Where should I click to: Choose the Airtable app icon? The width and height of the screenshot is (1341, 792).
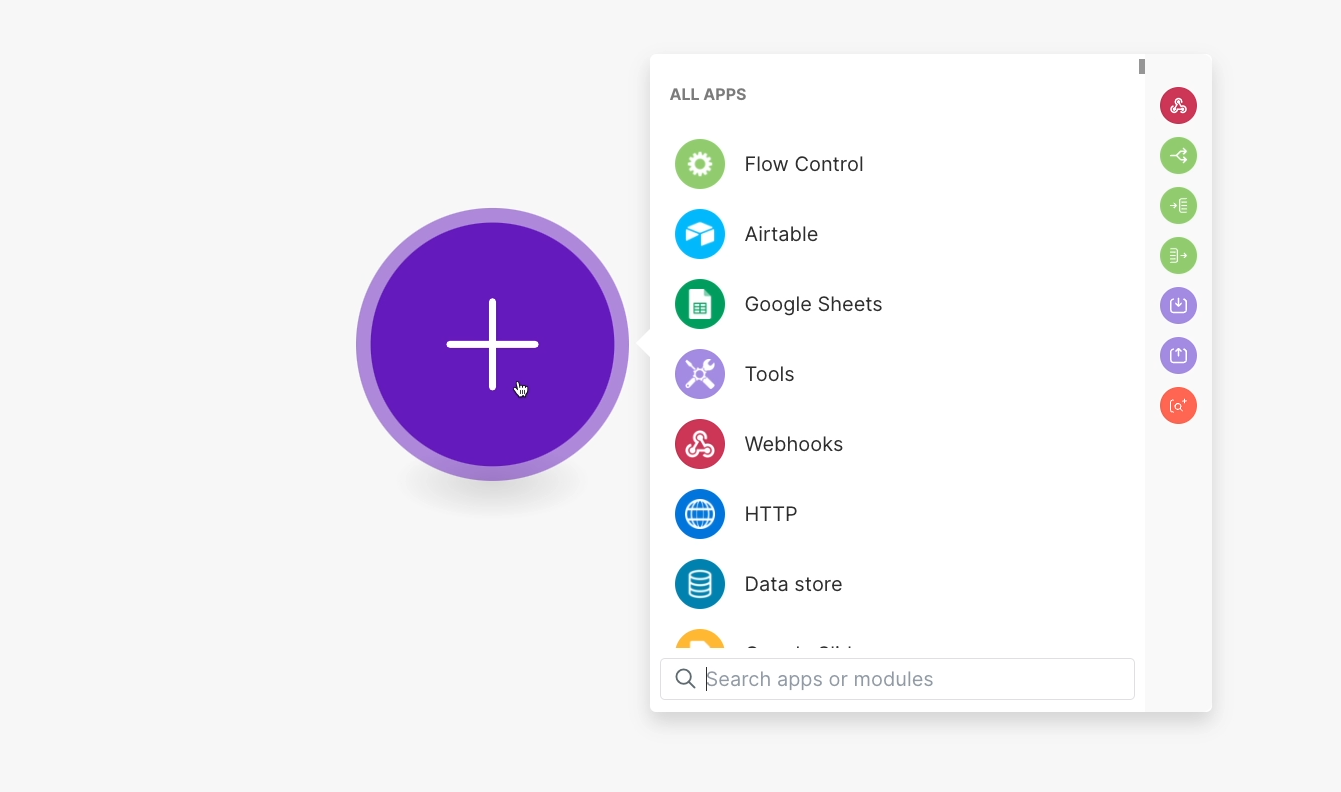(x=700, y=234)
